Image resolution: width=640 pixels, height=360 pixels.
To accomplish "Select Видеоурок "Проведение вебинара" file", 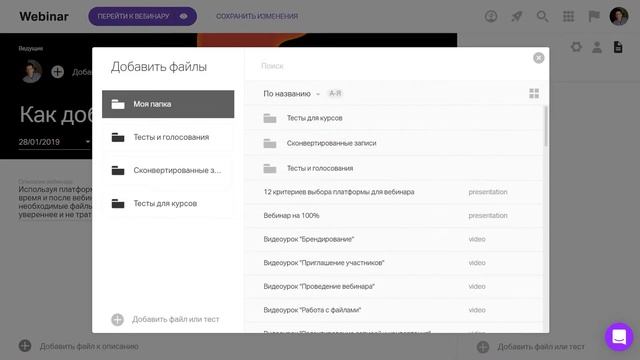I will click(394, 287).
